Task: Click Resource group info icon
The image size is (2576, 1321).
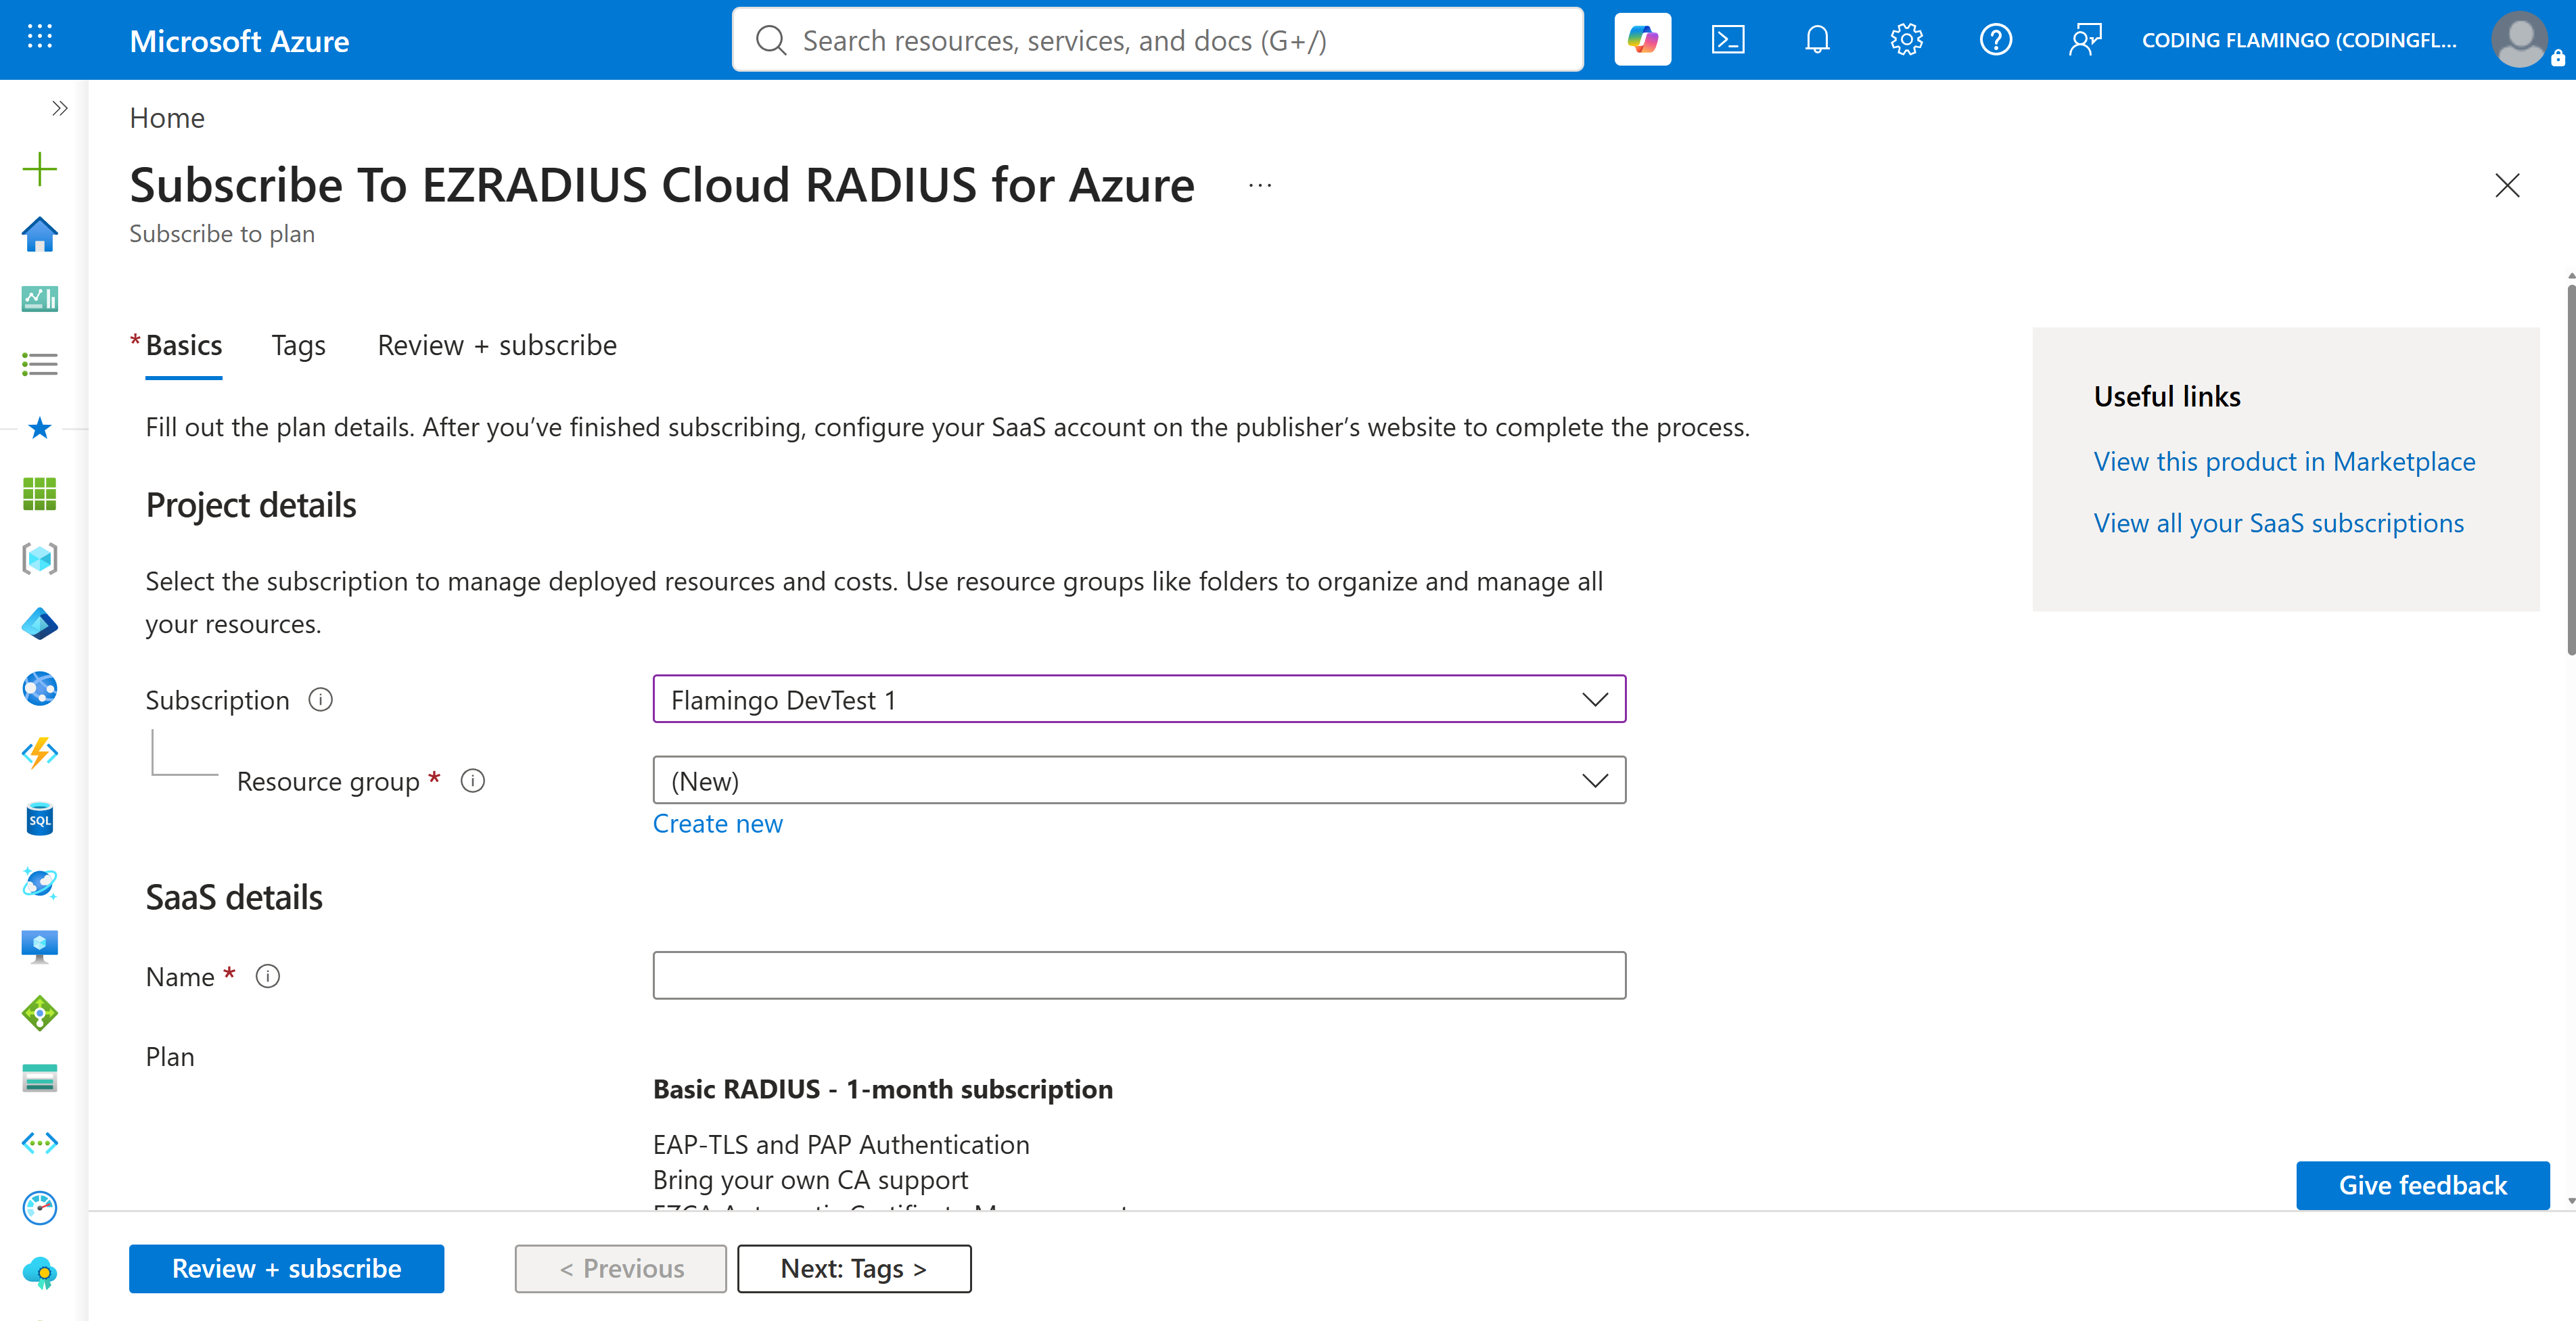Action: pyautogui.click(x=473, y=781)
